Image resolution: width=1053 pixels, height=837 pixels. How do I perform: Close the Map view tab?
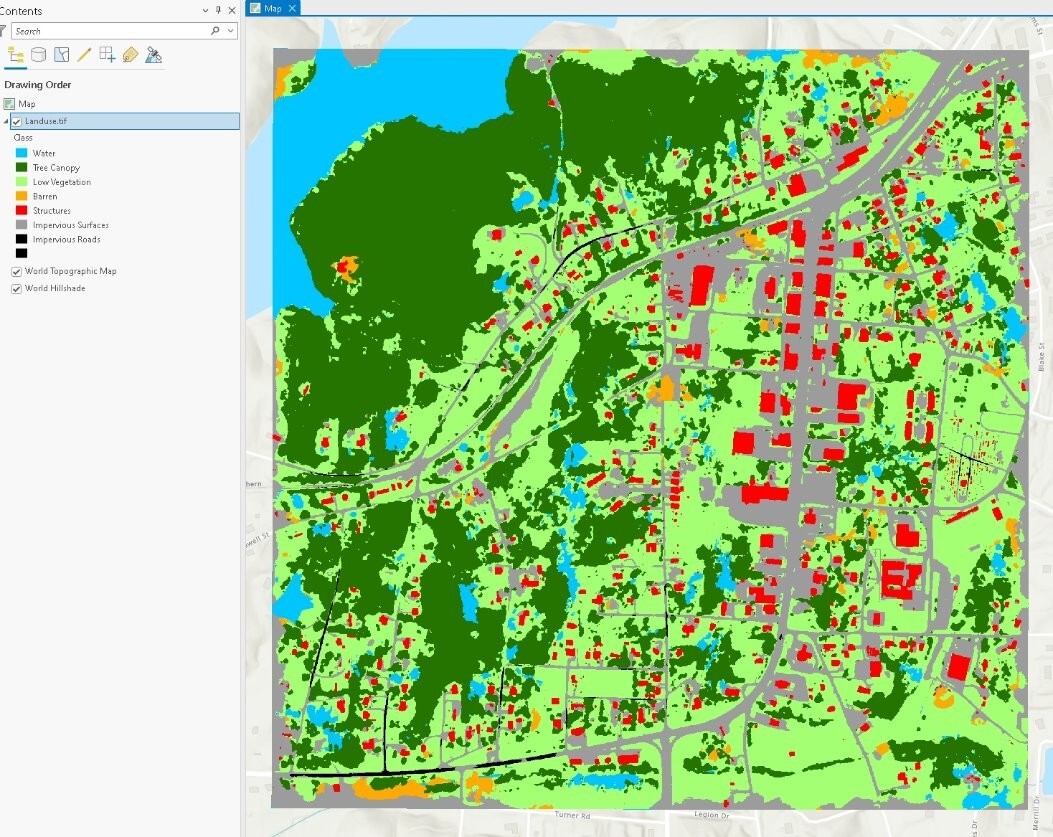[x=292, y=8]
